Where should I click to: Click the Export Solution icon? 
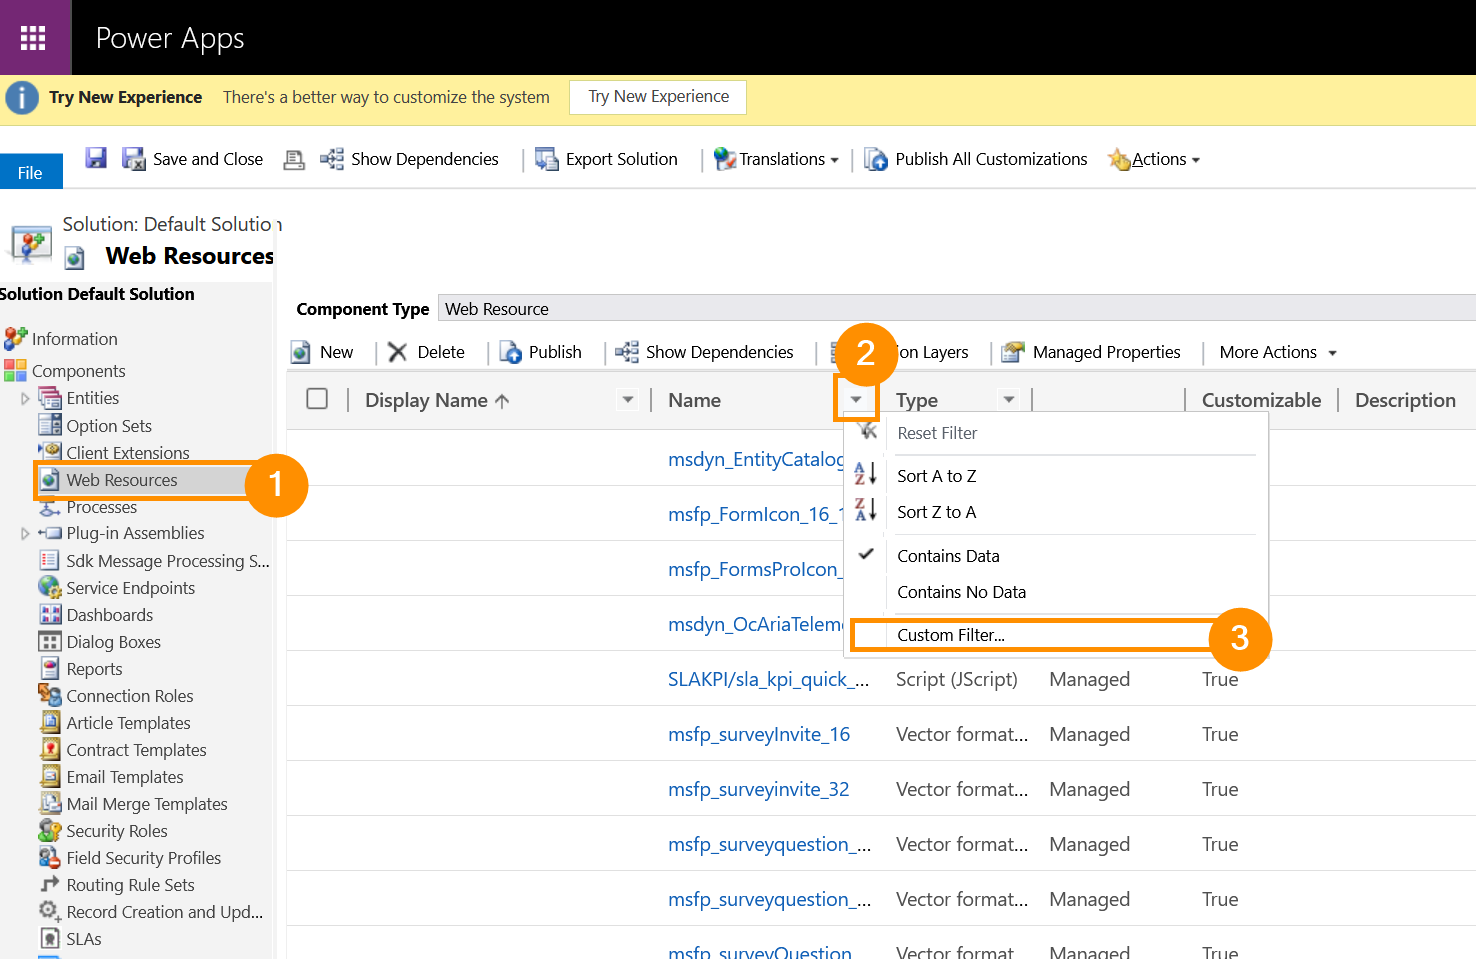pyautogui.click(x=547, y=159)
